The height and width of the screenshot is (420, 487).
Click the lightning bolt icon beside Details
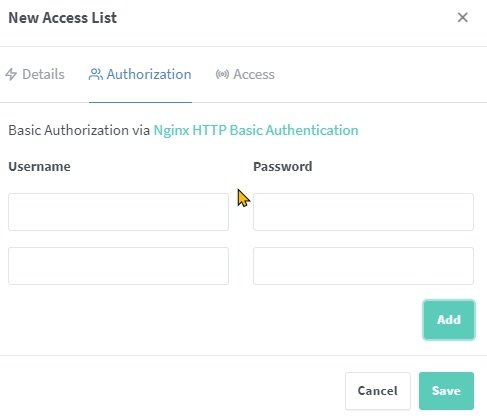click(x=11, y=74)
